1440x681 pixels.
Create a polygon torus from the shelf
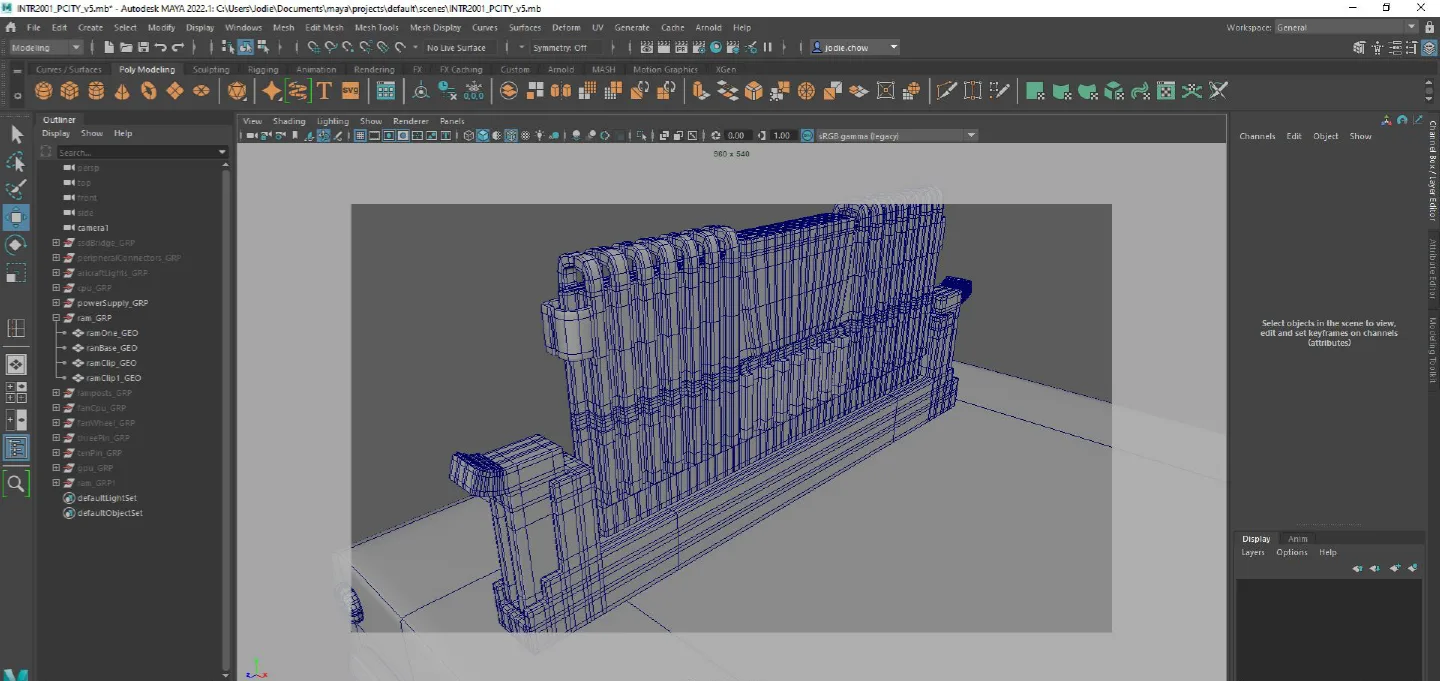click(149, 91)
